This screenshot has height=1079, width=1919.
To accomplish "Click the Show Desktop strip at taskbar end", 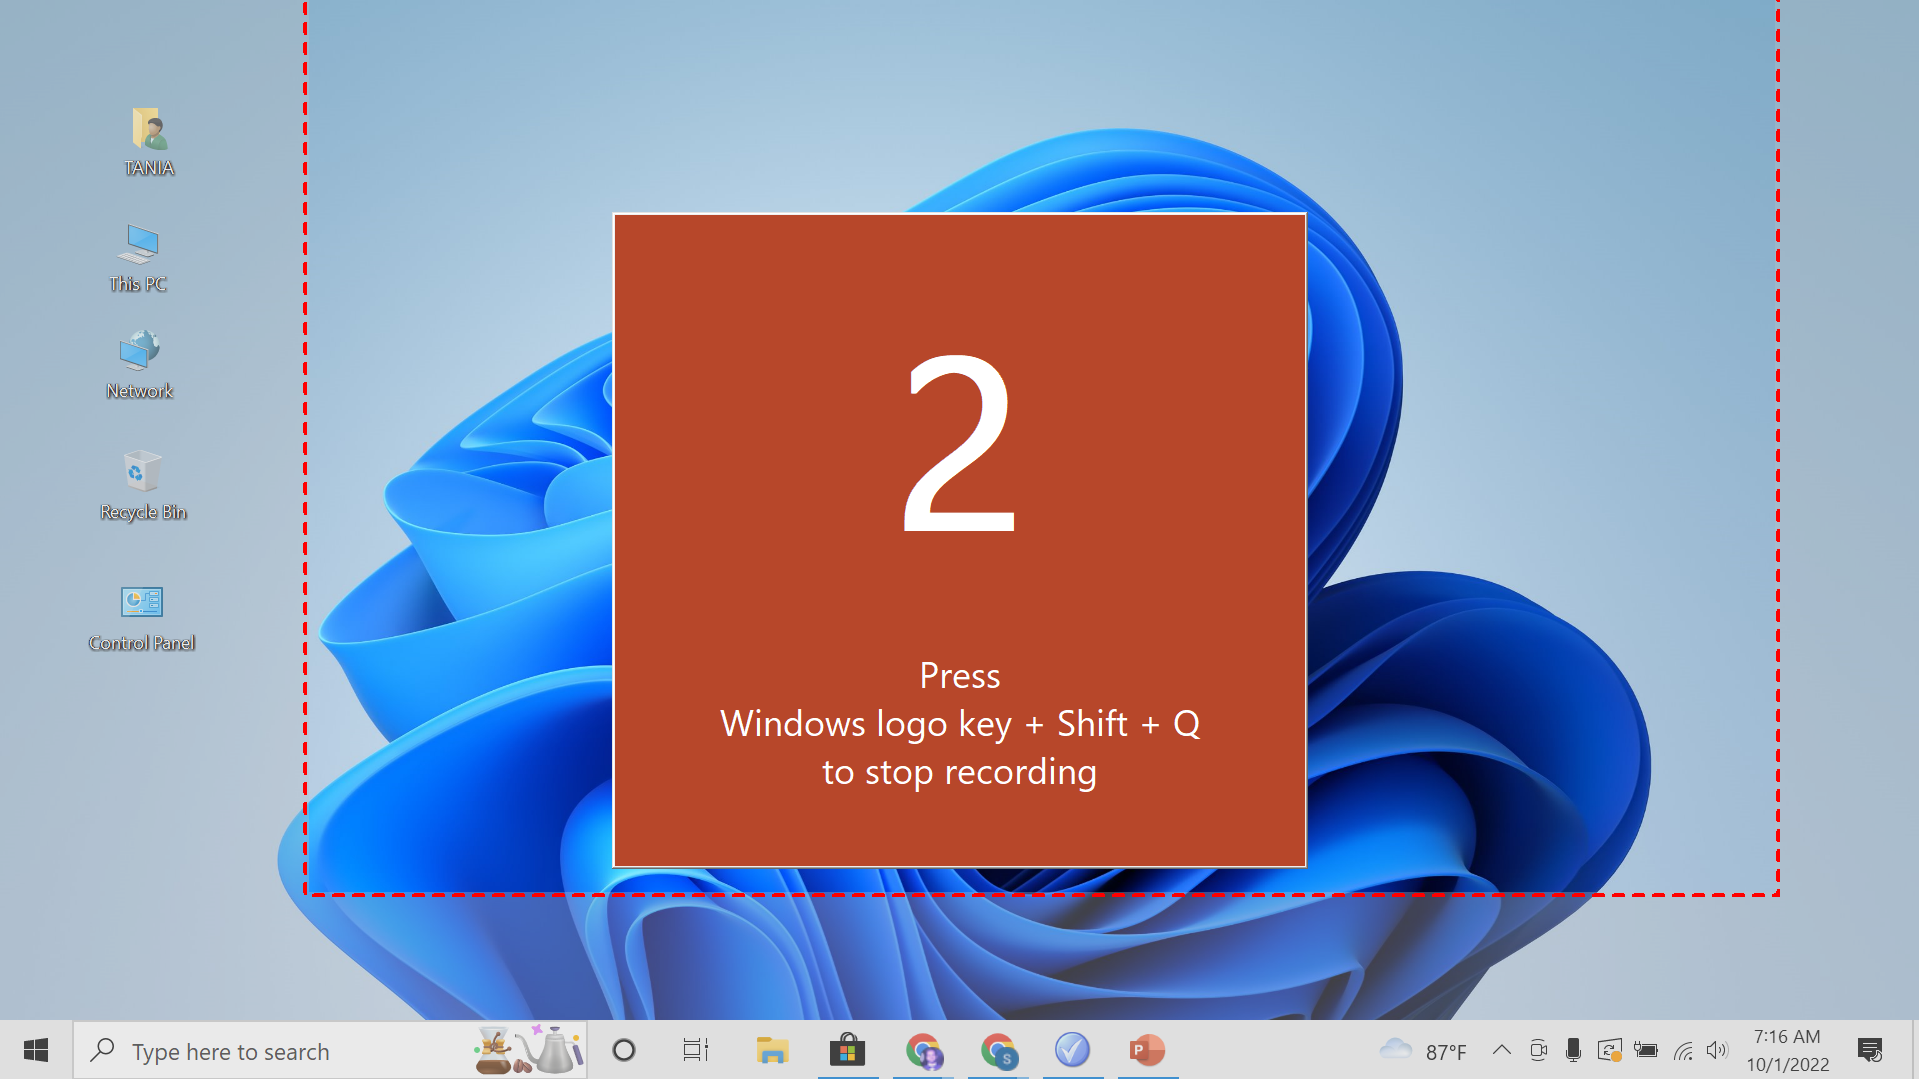I will 1915,1050.
